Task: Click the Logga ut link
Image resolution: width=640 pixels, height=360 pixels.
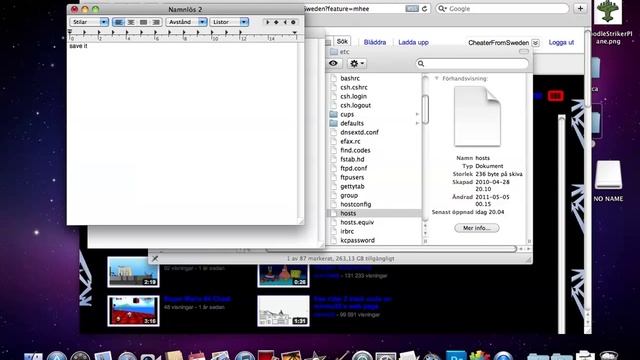Action: (x=561, y=42)
